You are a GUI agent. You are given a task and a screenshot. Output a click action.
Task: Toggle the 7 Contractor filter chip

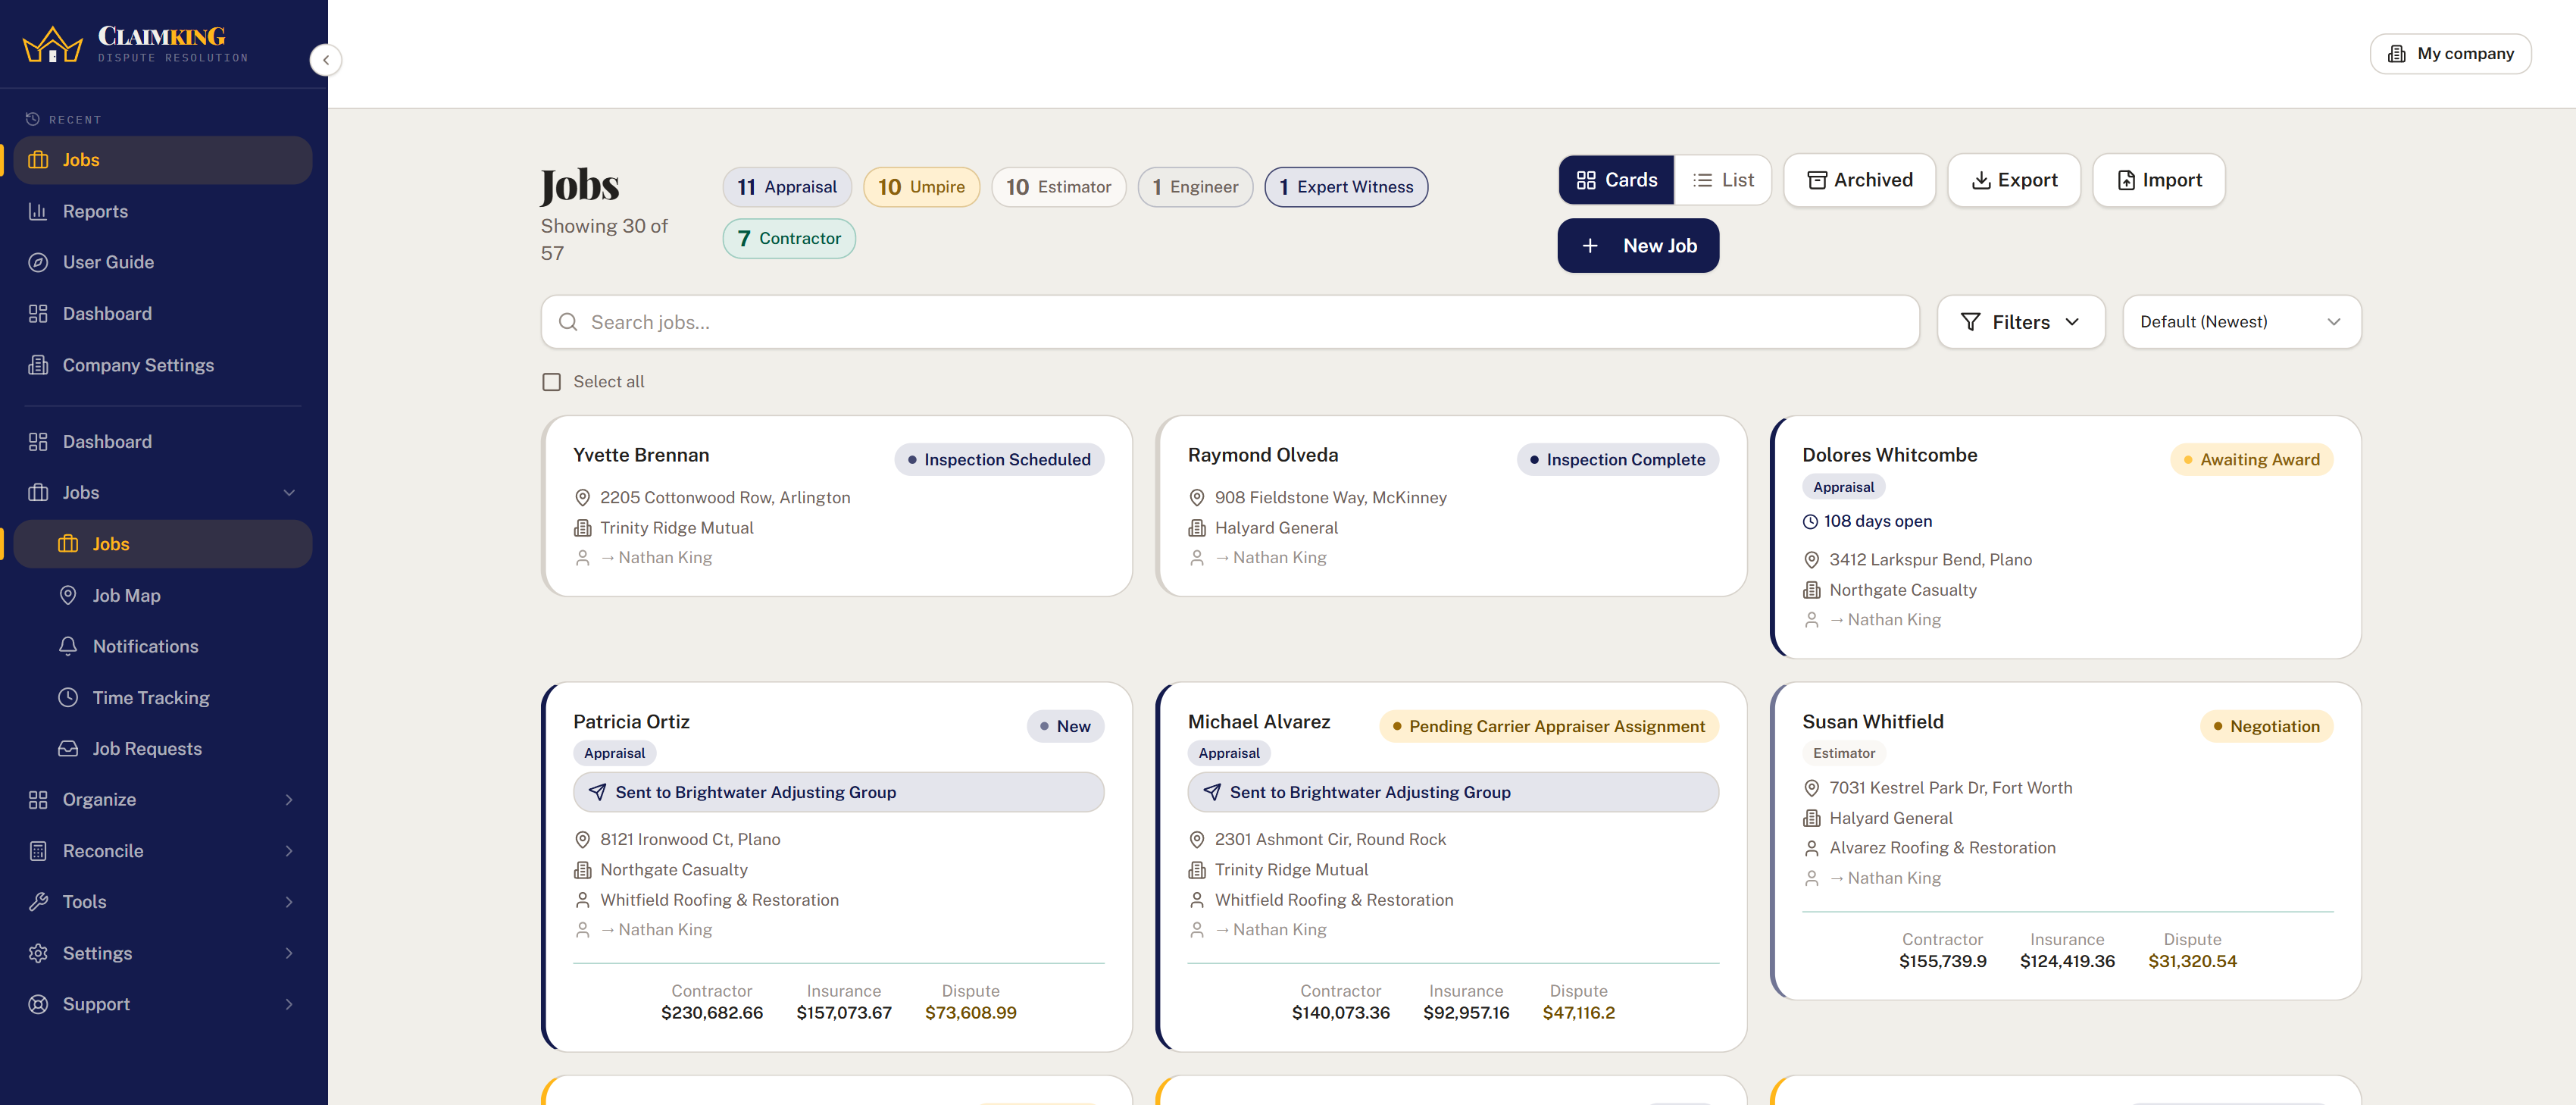(789, 239)
